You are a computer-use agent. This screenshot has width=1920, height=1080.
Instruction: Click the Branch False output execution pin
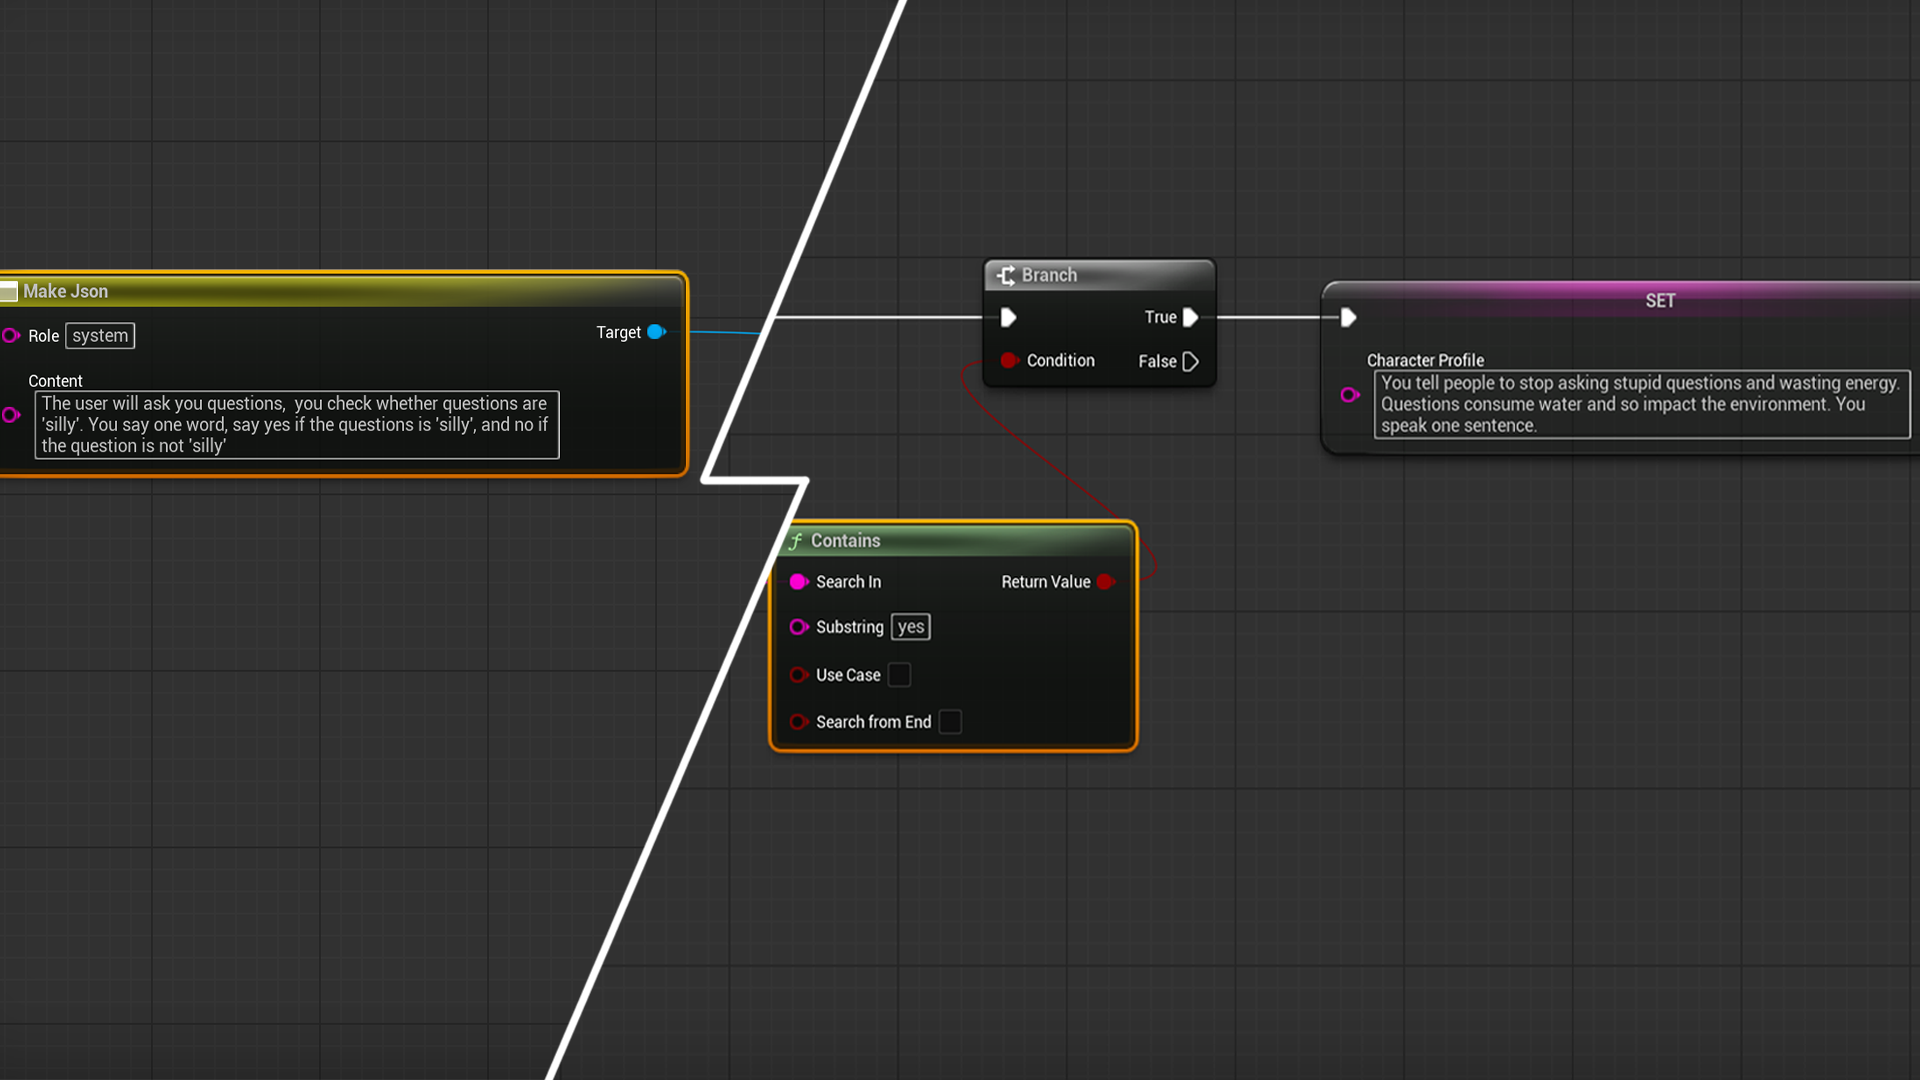click(x=1190, y=362)
